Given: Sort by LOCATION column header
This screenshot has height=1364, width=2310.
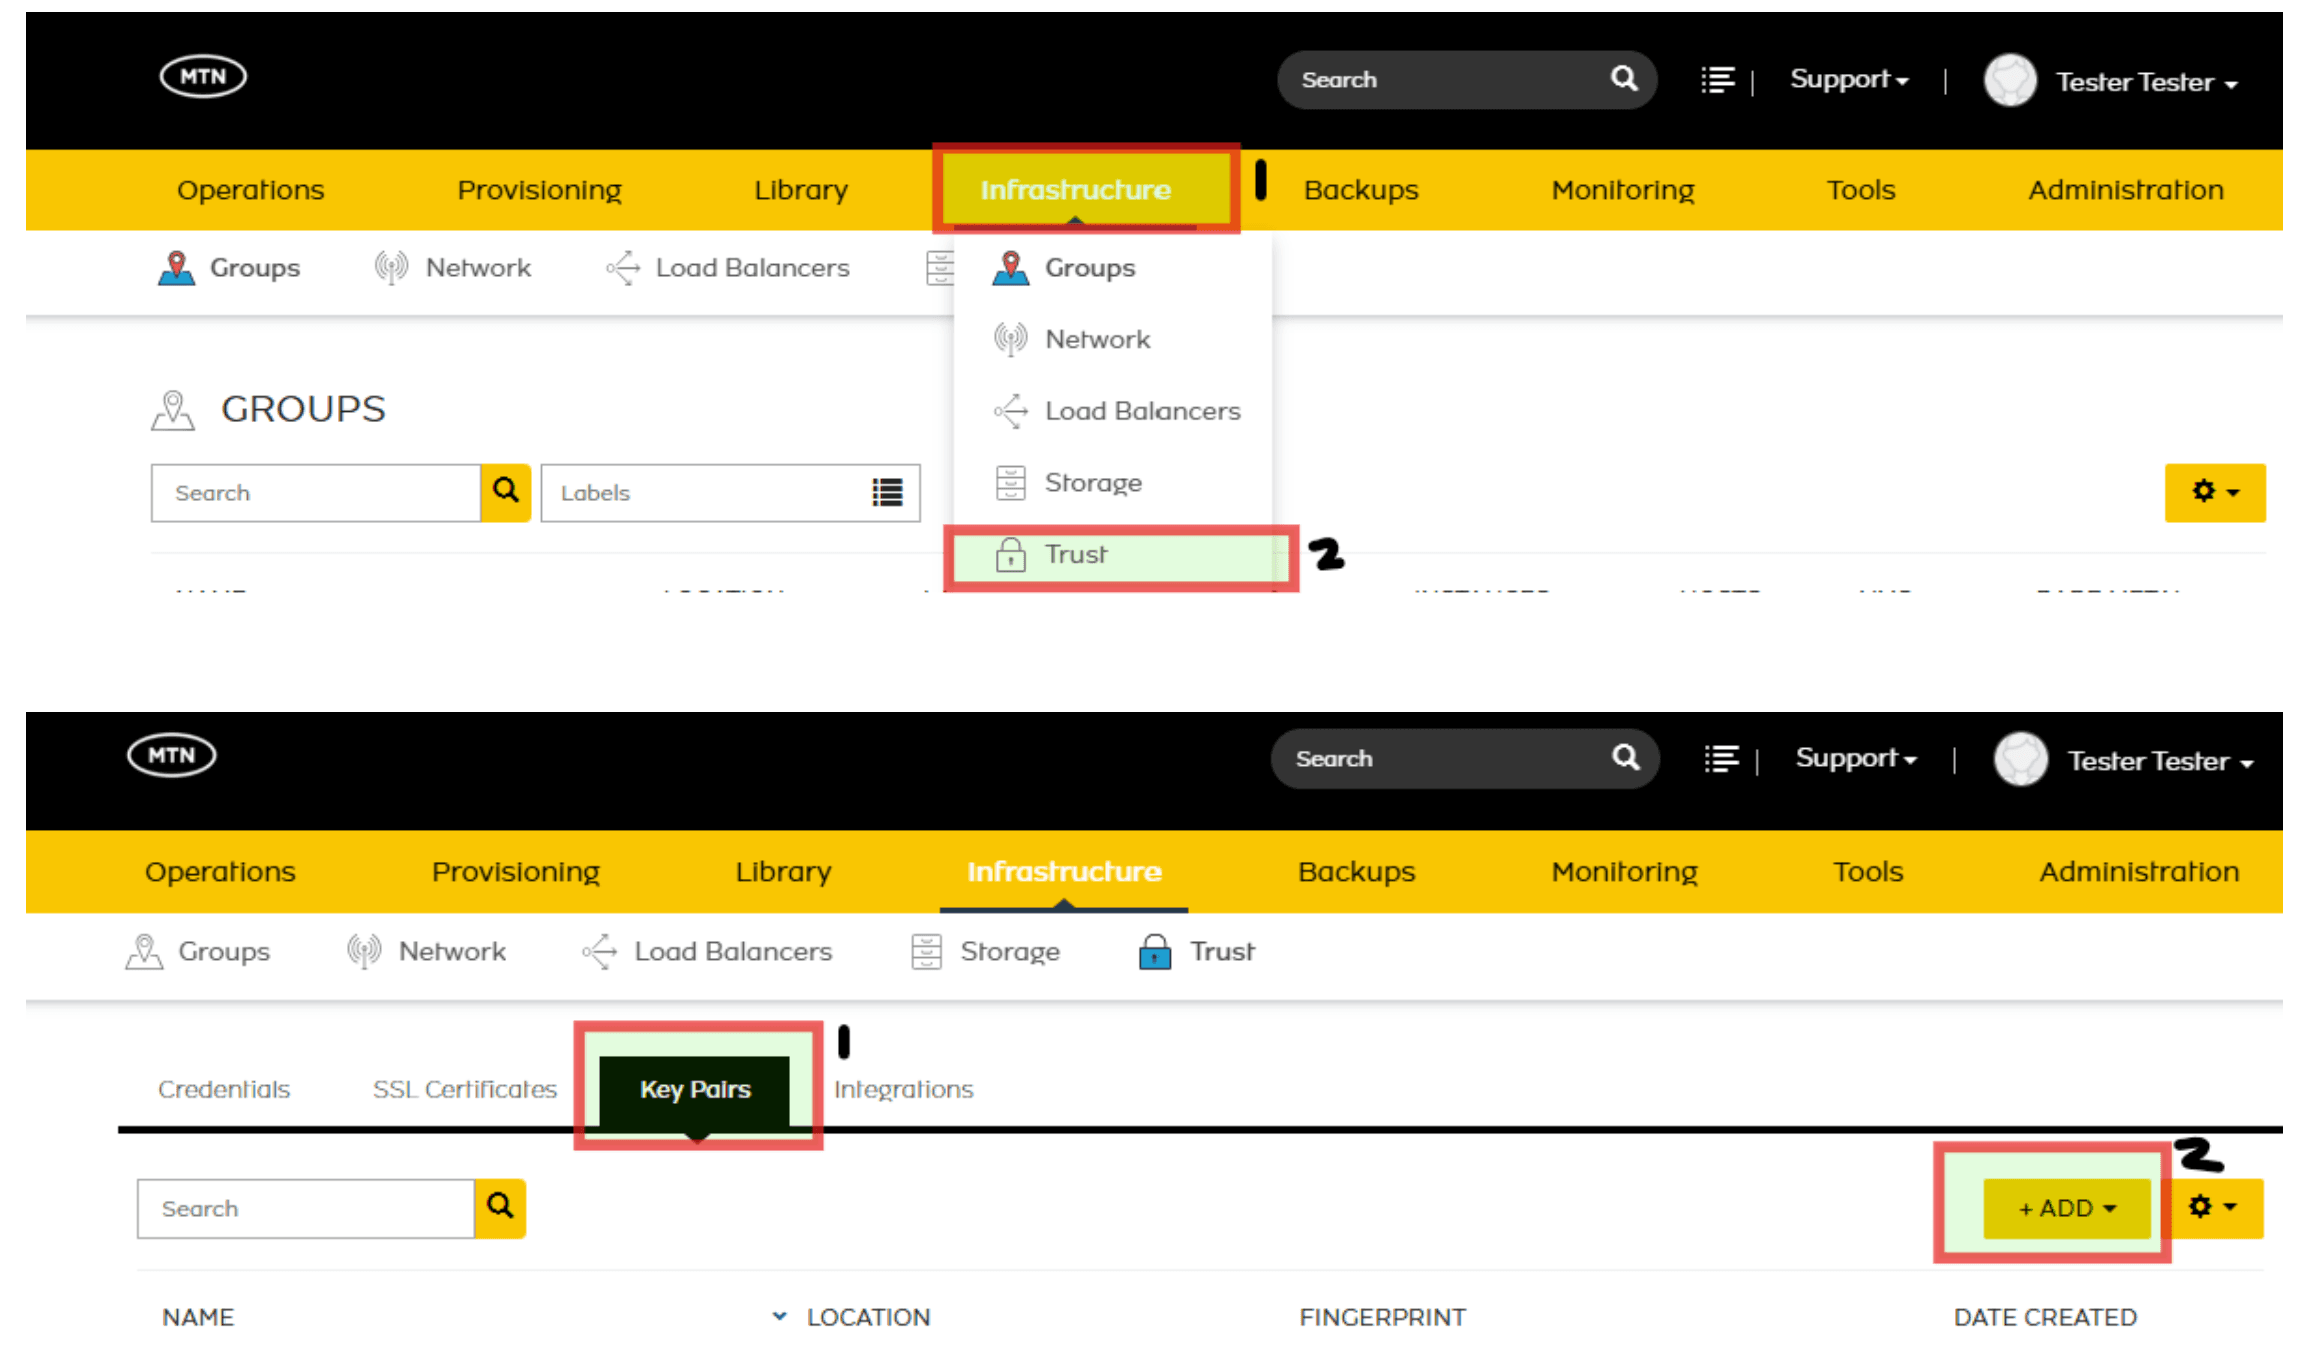Looking at the screenshot, I should pyautogui.click(x=868, y=1317).
